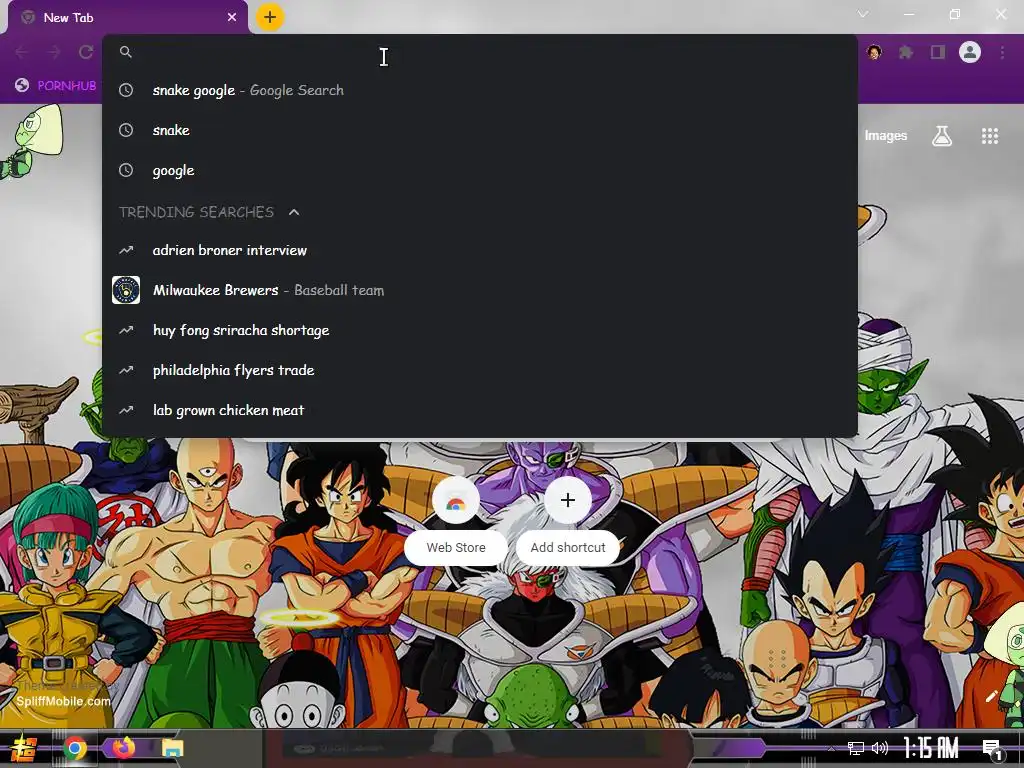Open the Chrome profile avatar
1024x768 pixels.
[x=970, y=52]
